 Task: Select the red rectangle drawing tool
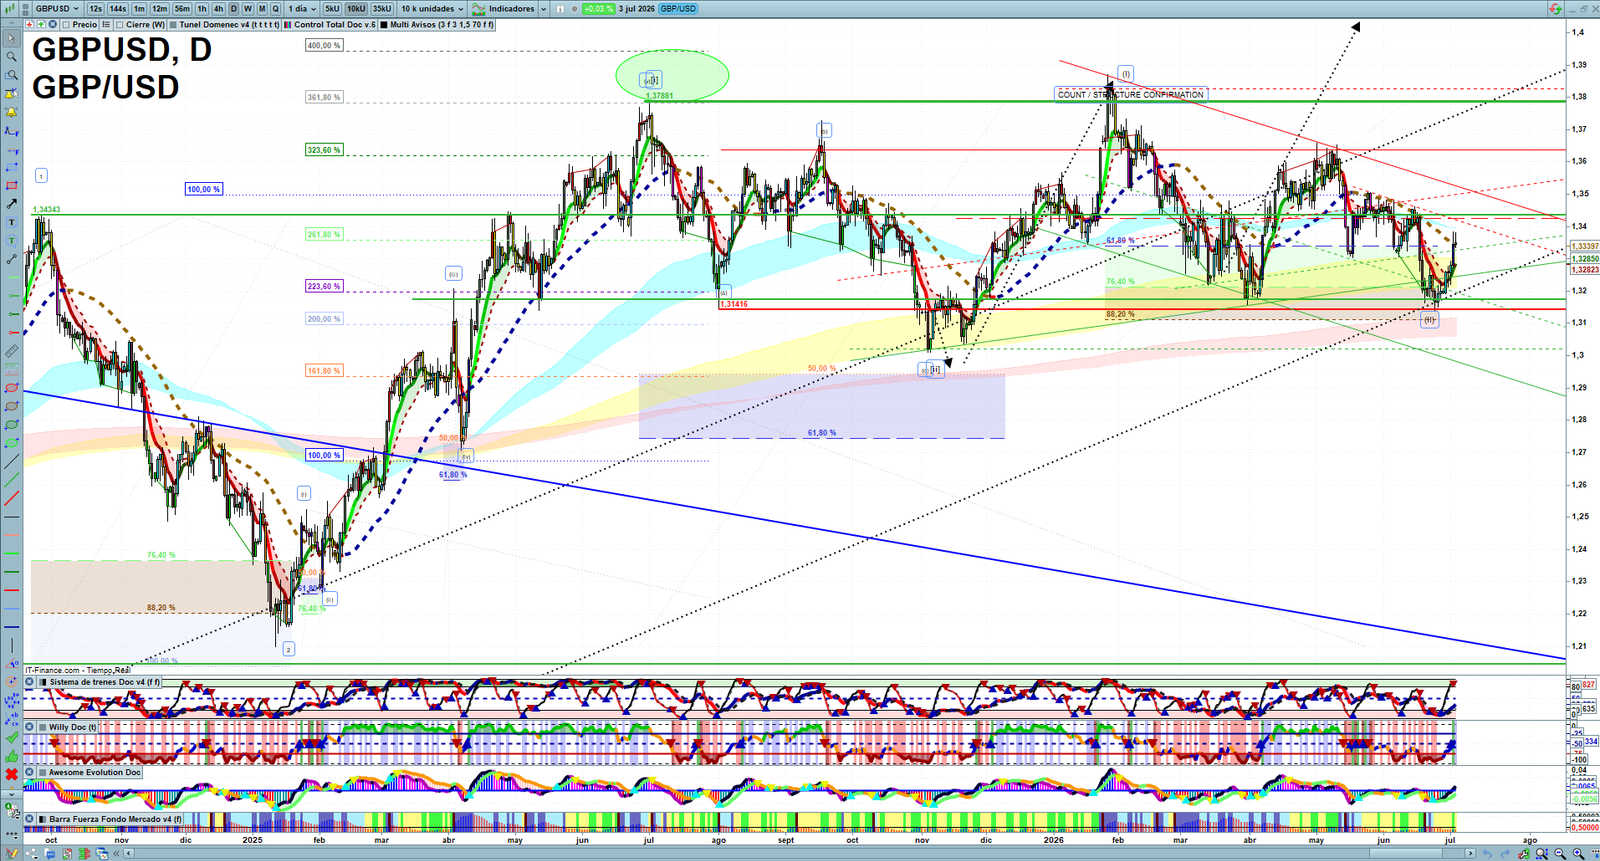[12, 186]
